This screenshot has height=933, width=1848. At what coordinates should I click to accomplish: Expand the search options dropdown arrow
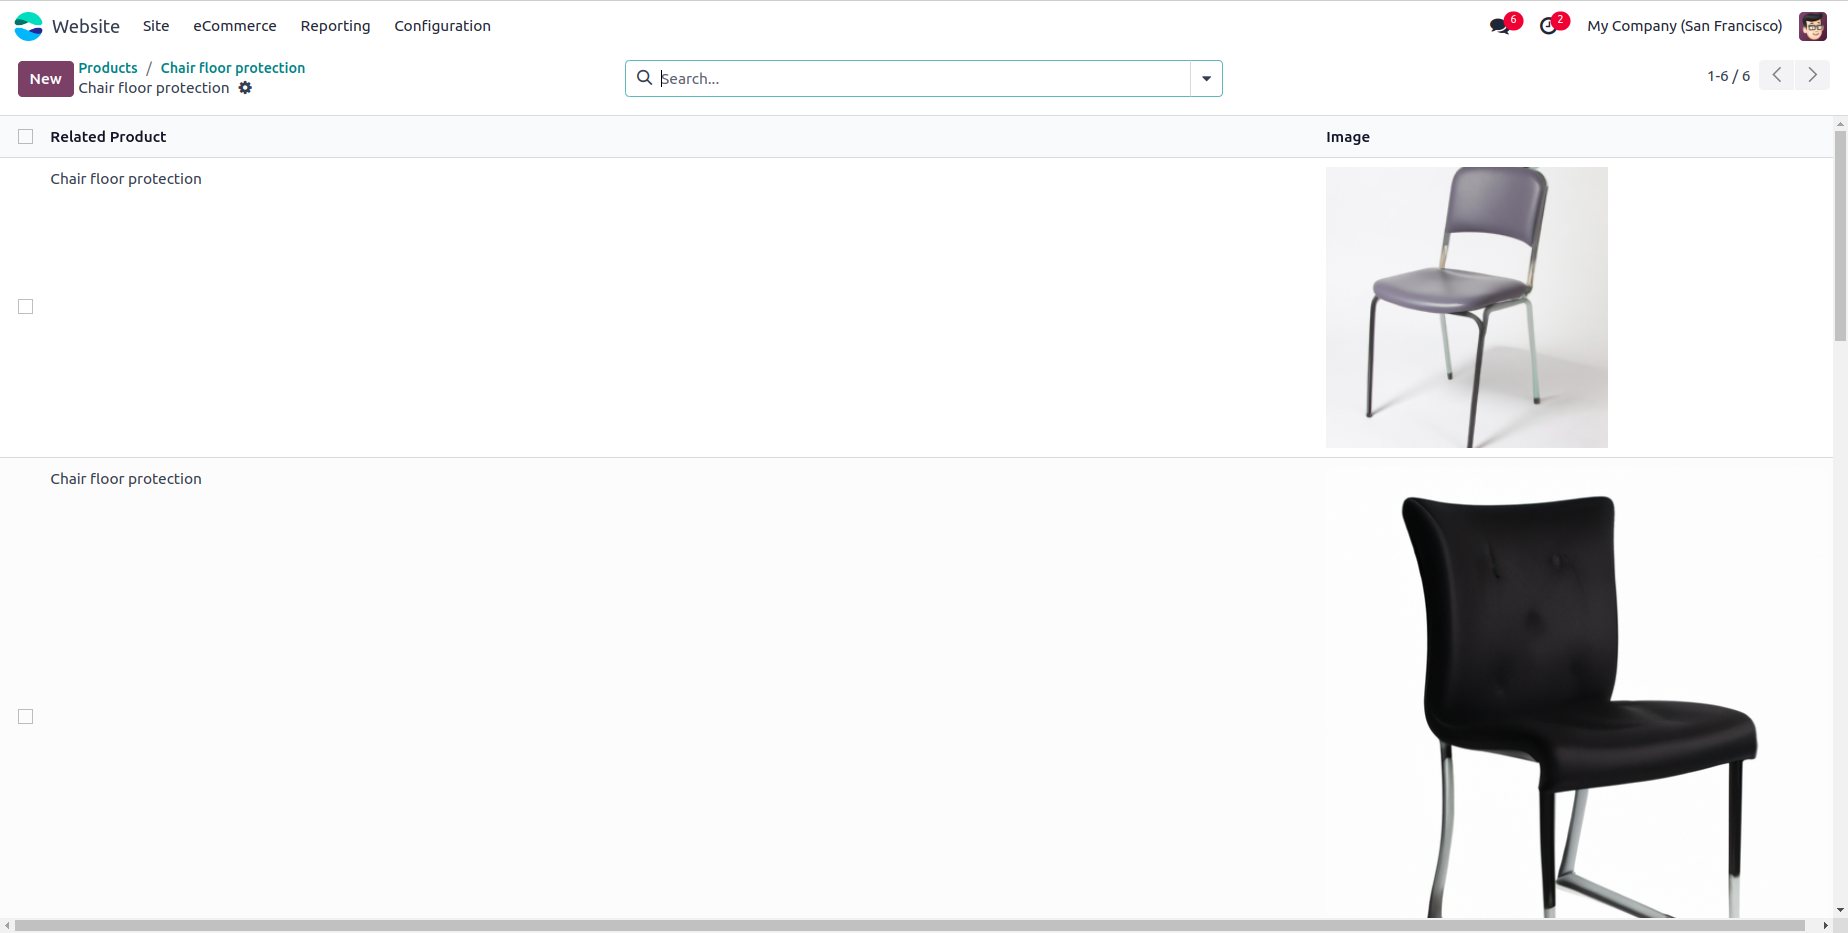point(1206,78)
